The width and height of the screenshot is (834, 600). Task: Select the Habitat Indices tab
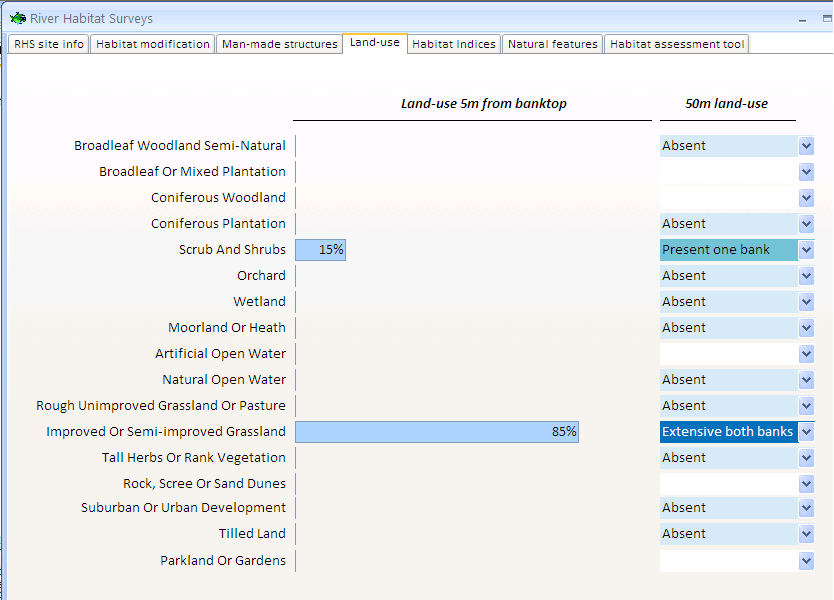[x=454, y=44]
